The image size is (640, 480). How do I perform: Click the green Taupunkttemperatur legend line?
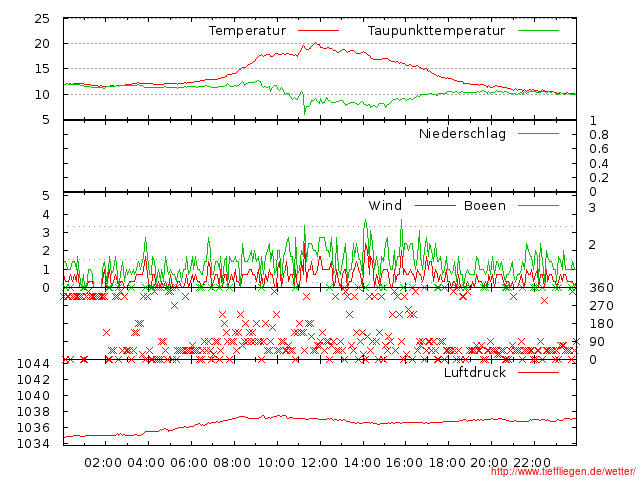coord(538,31)
